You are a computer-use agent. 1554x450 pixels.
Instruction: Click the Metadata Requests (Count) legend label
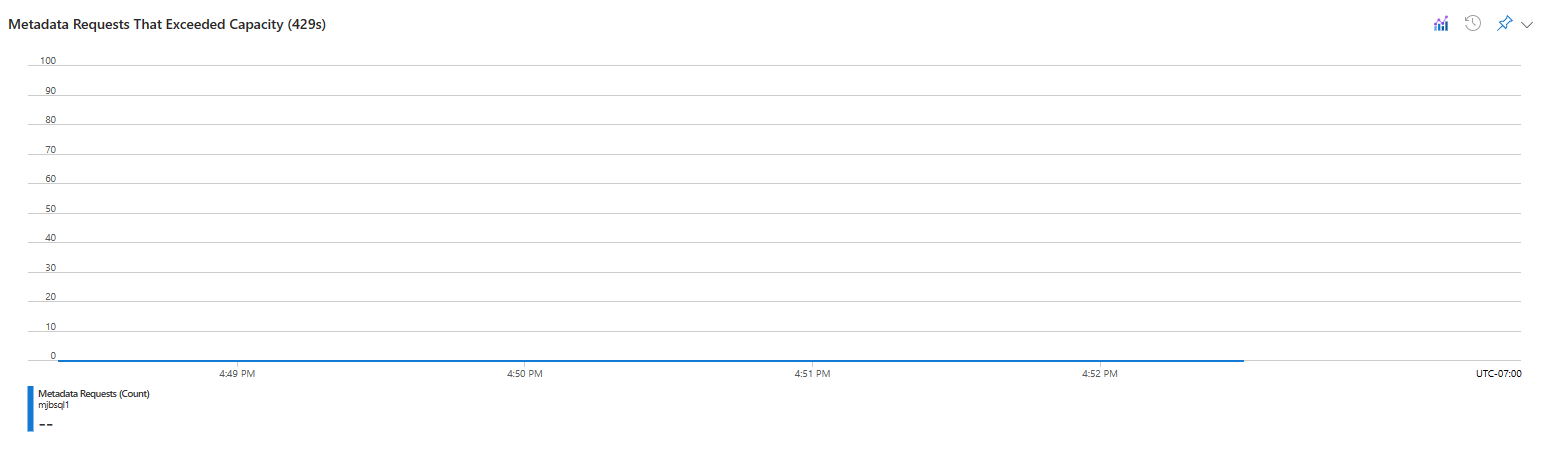click(x=93, y=394)
